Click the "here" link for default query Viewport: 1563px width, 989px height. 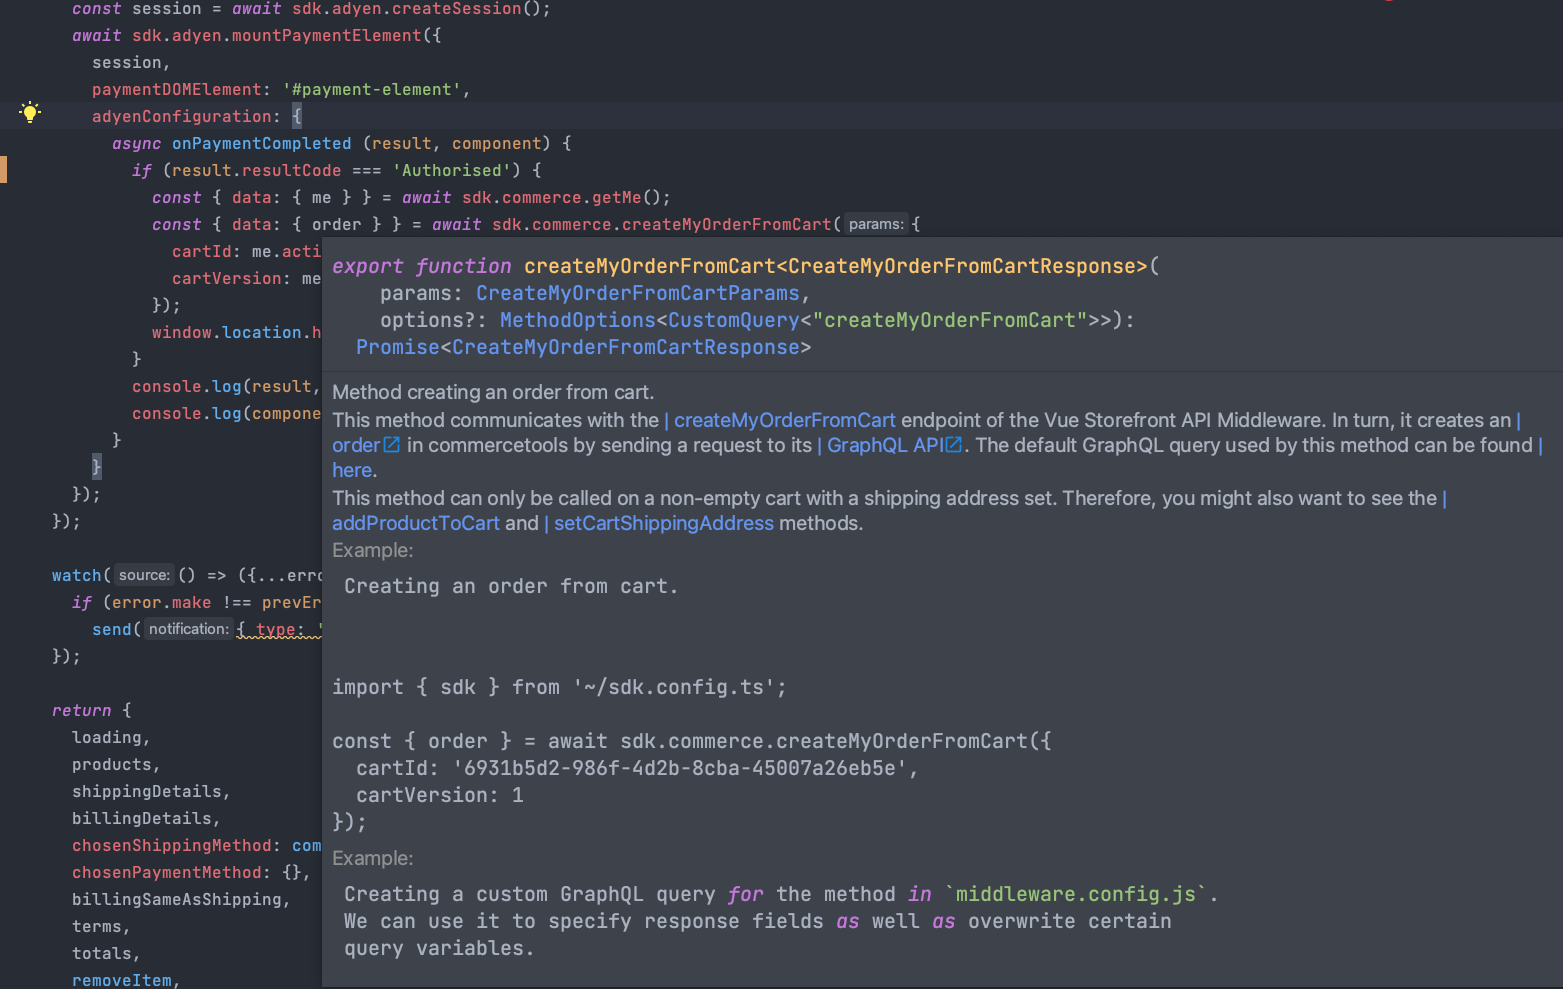pos(352,471)
